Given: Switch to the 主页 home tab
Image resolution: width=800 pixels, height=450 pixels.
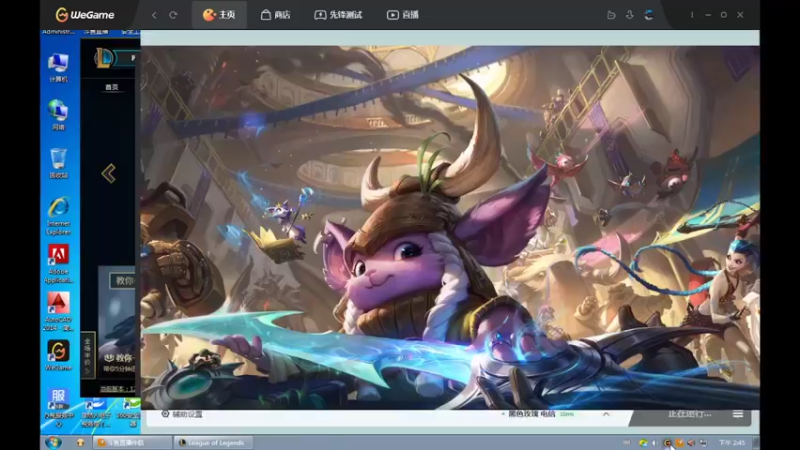Looking at the screenshot, I should [x=219, y=15].
